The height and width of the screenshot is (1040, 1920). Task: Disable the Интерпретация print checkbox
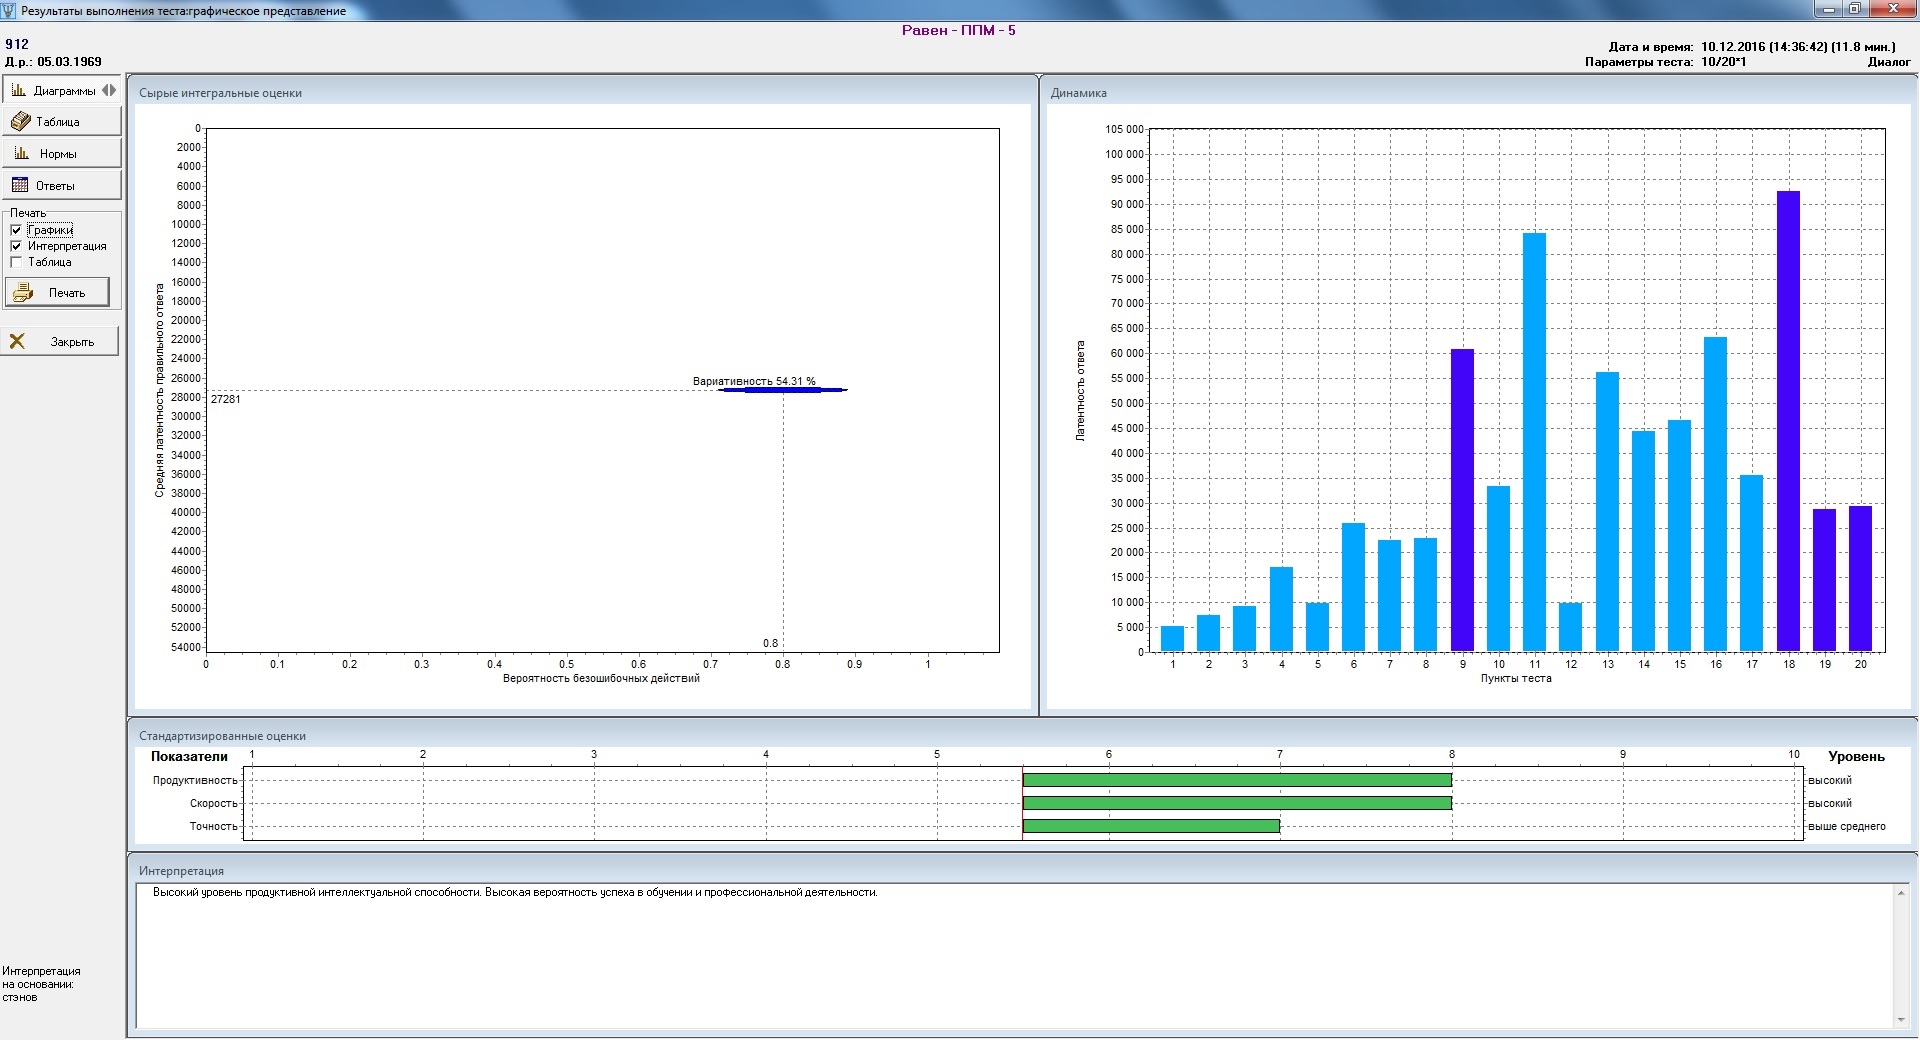click(x=16, y=246)
